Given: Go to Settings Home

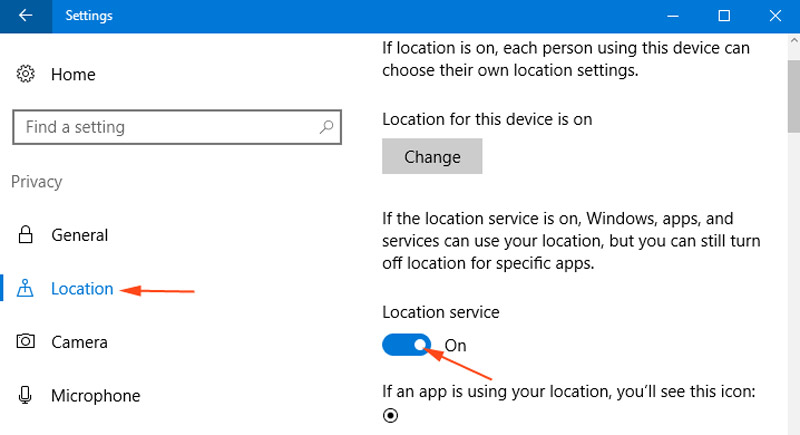Looking at the screenshot, I should [x=73, y=74].
